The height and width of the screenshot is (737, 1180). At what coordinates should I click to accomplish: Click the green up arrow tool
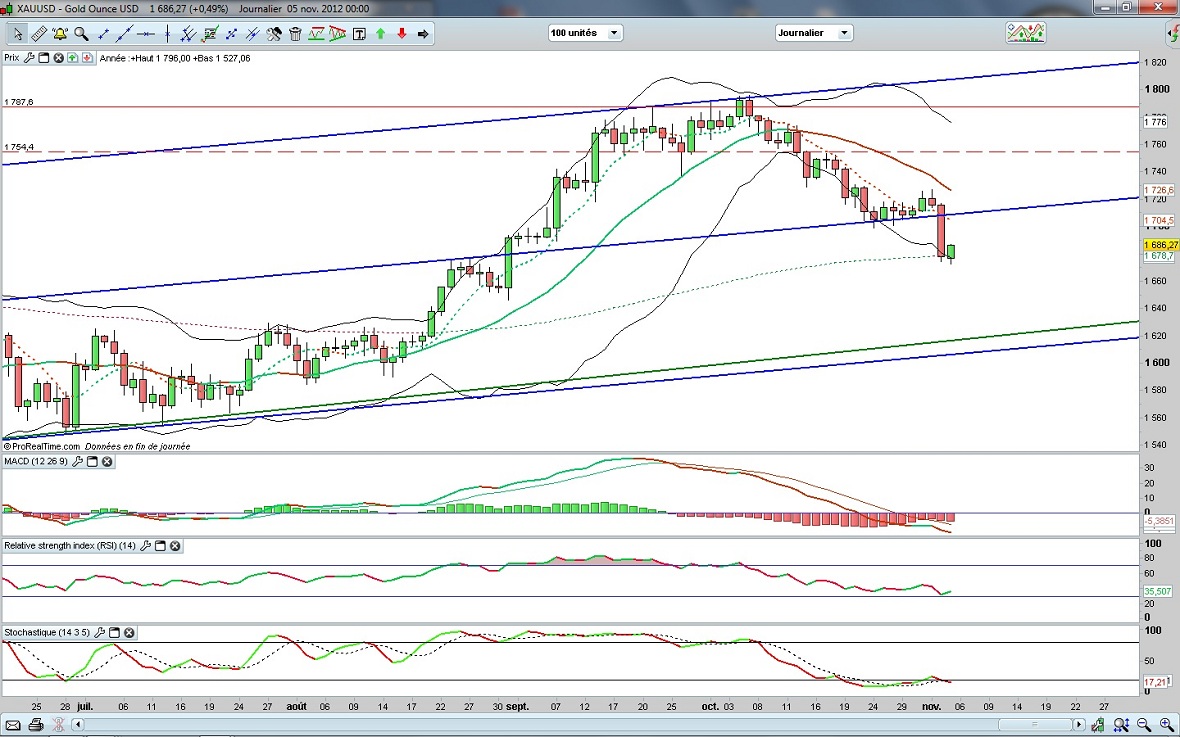(381, 34)
